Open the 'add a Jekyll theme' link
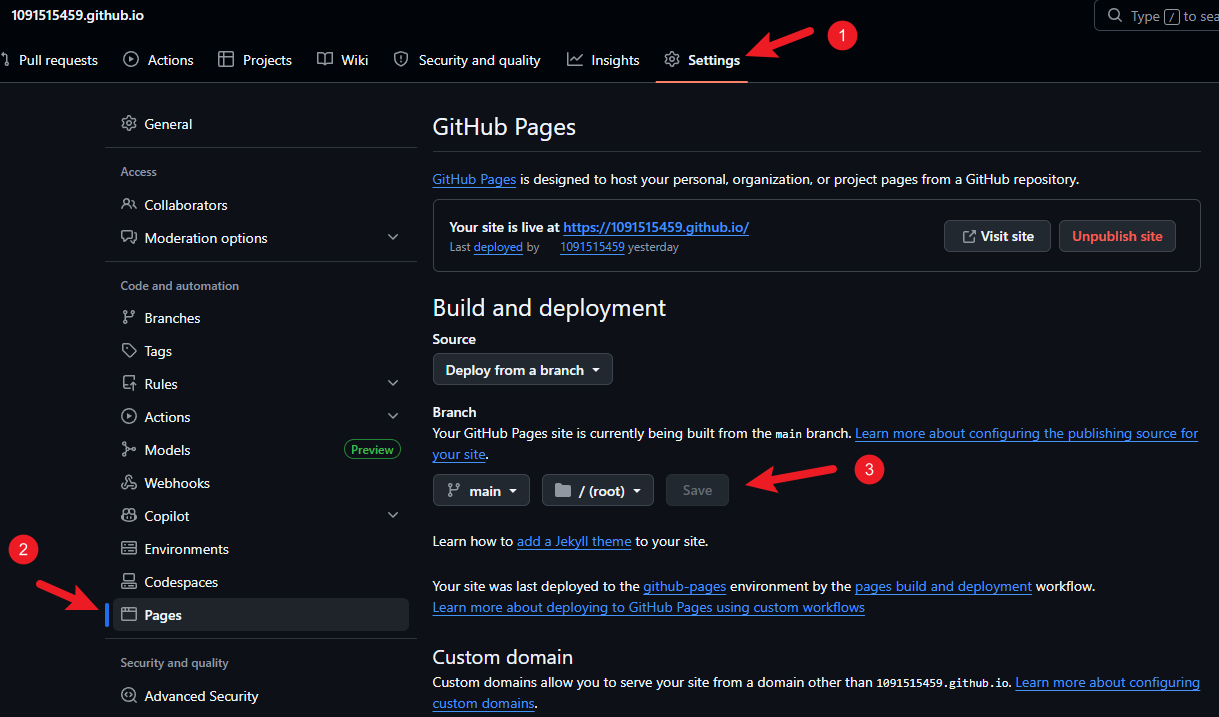1219x717 pixels. 574,541
